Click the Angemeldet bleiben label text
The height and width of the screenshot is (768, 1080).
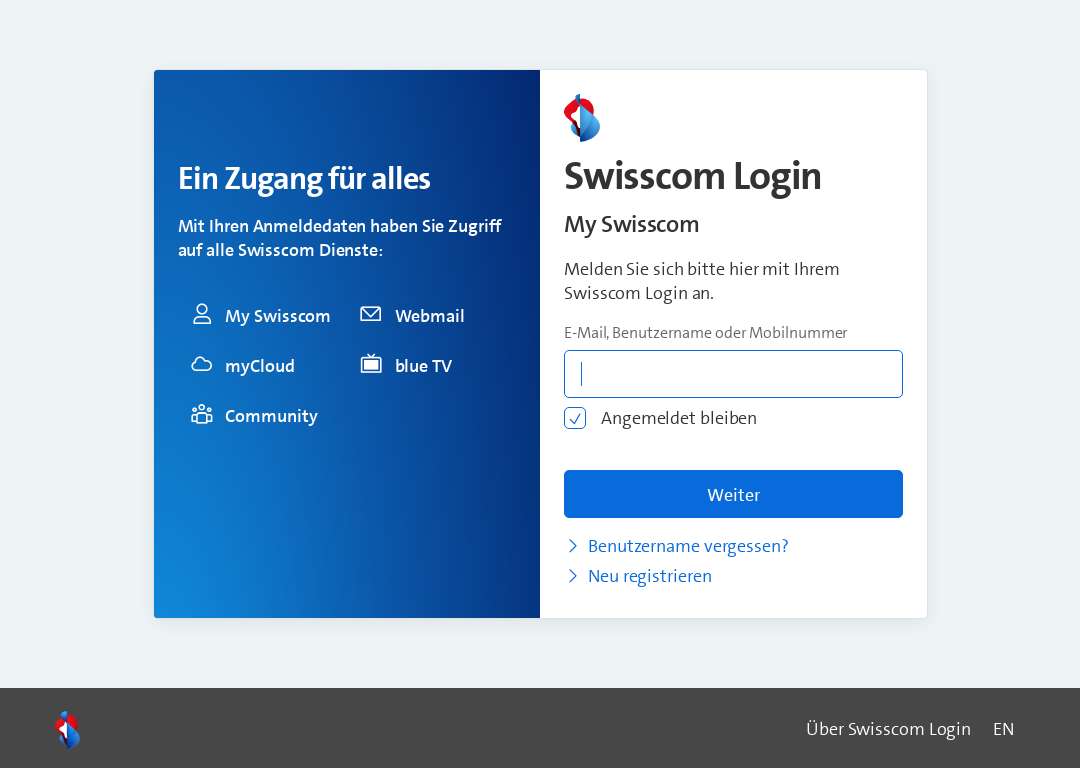(x=678, y=418)
